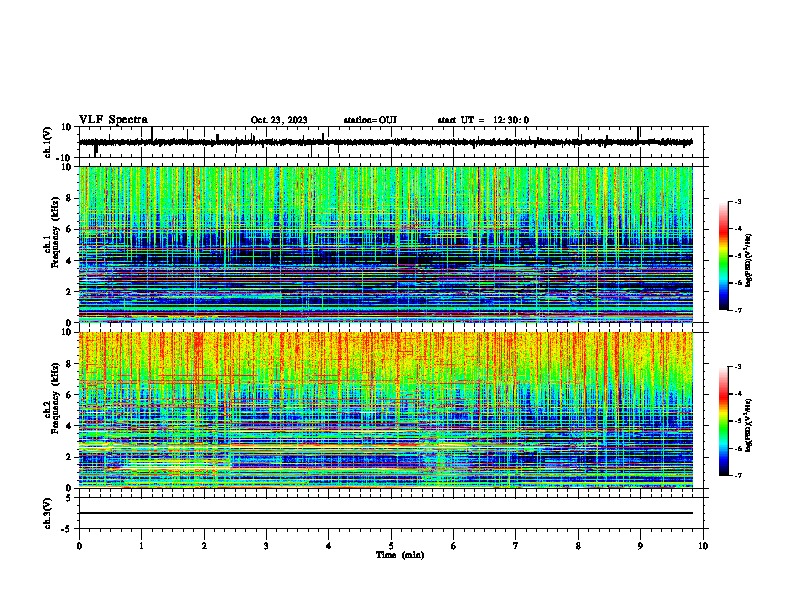Click the ch.1 spectrogram image panel
This screenshot has height=612, width=792.
386,244
